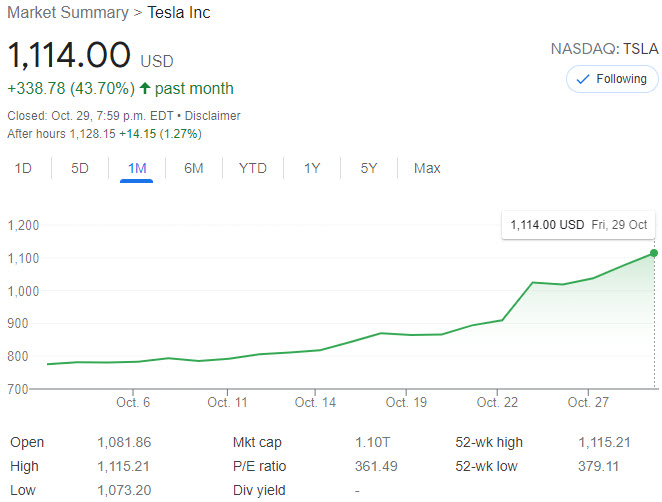Click the 1,000 y-axis label
This screenshot has height=502, width=662.
(23, 291)
